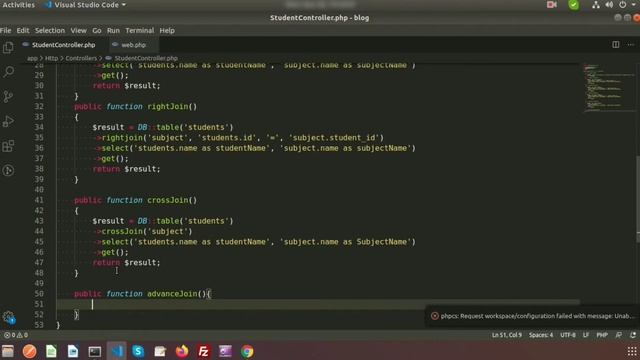Launch FileZilla from the dock
640x360 pixels.
click(203, 351)
